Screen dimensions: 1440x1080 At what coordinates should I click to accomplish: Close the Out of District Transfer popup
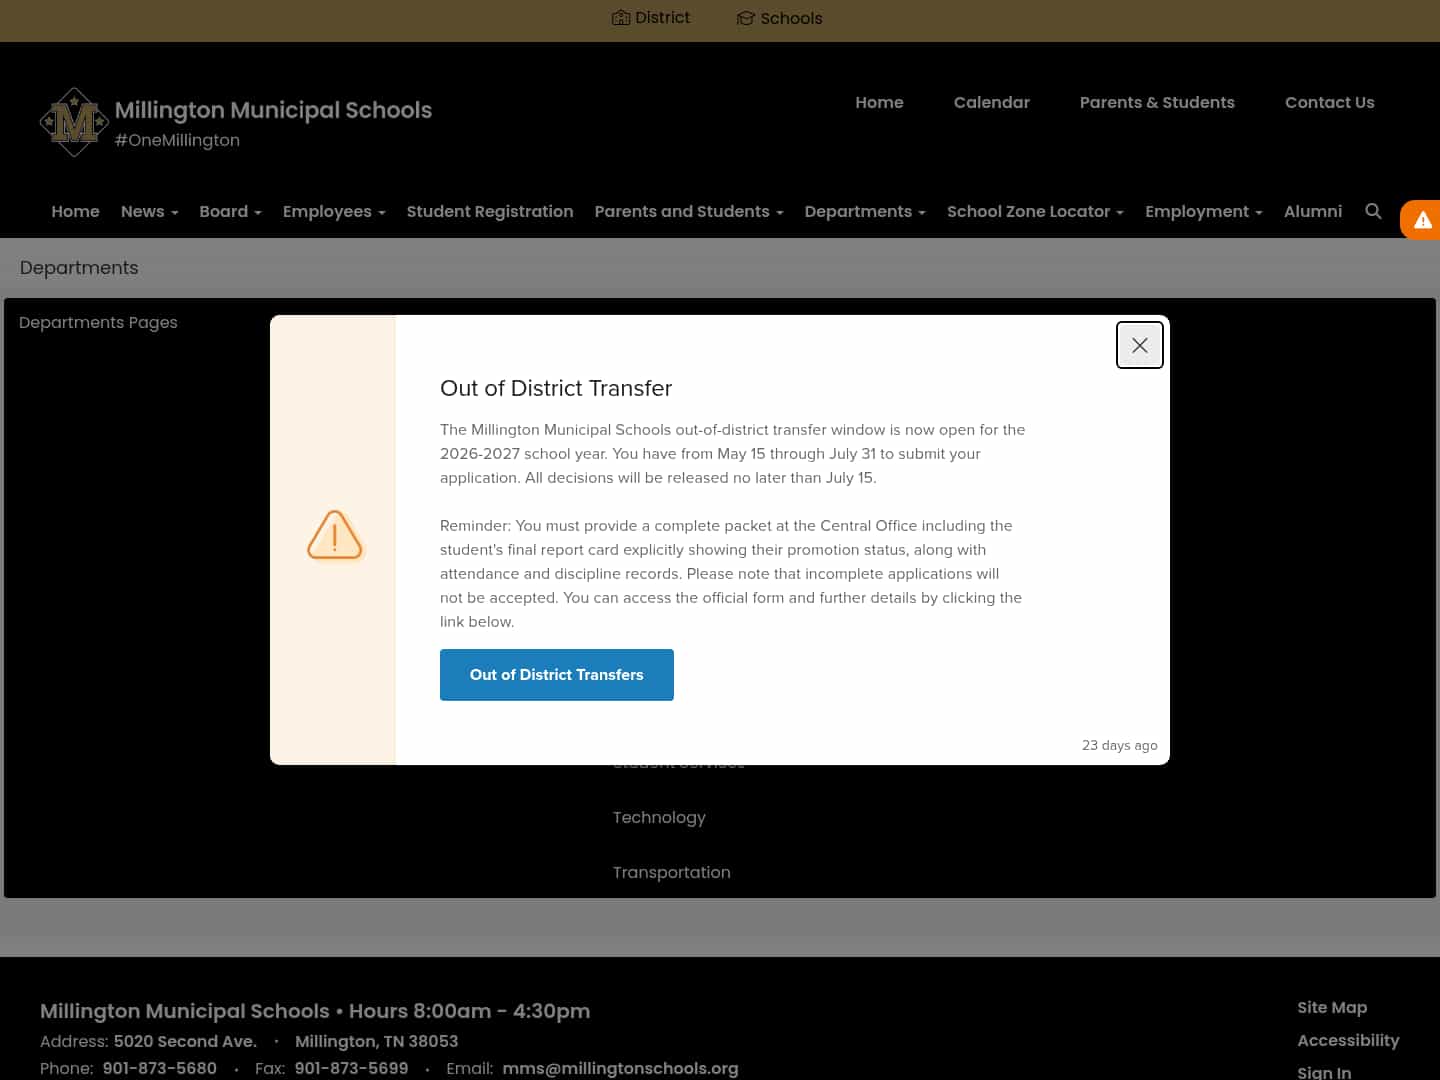pyautogui.click(x=1139, y=345)
